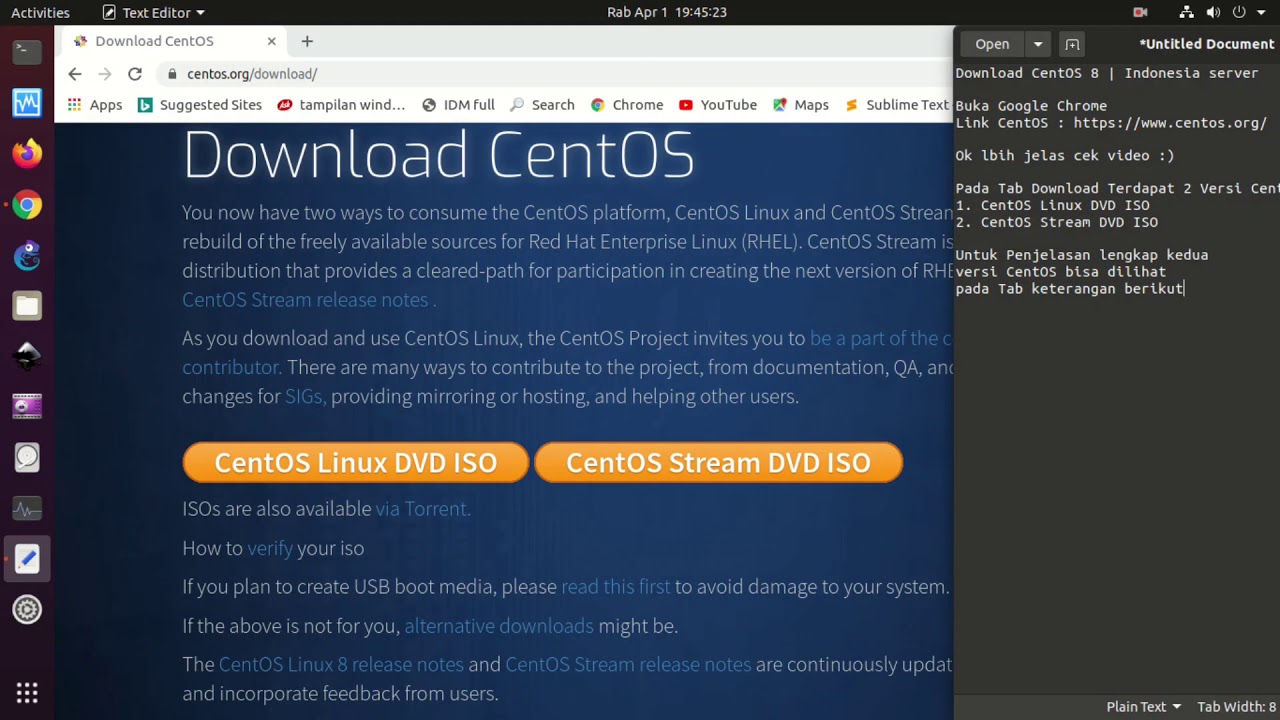The image size is (1280, 720).
Task: Click text 'pada Tab keterangan berikut'
Action: pyautogui.click(x=1069, y=288)
